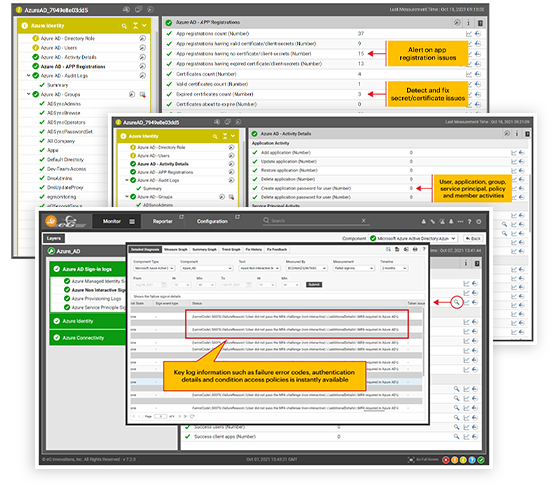Open the Microsoft Azure Active Directory component dropdown

pos(413,238)
